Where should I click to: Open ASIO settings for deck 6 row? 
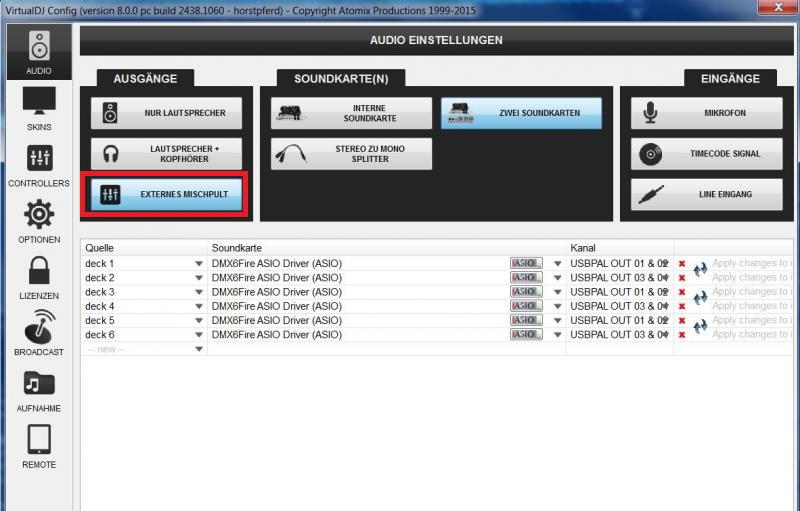[526, 335]
